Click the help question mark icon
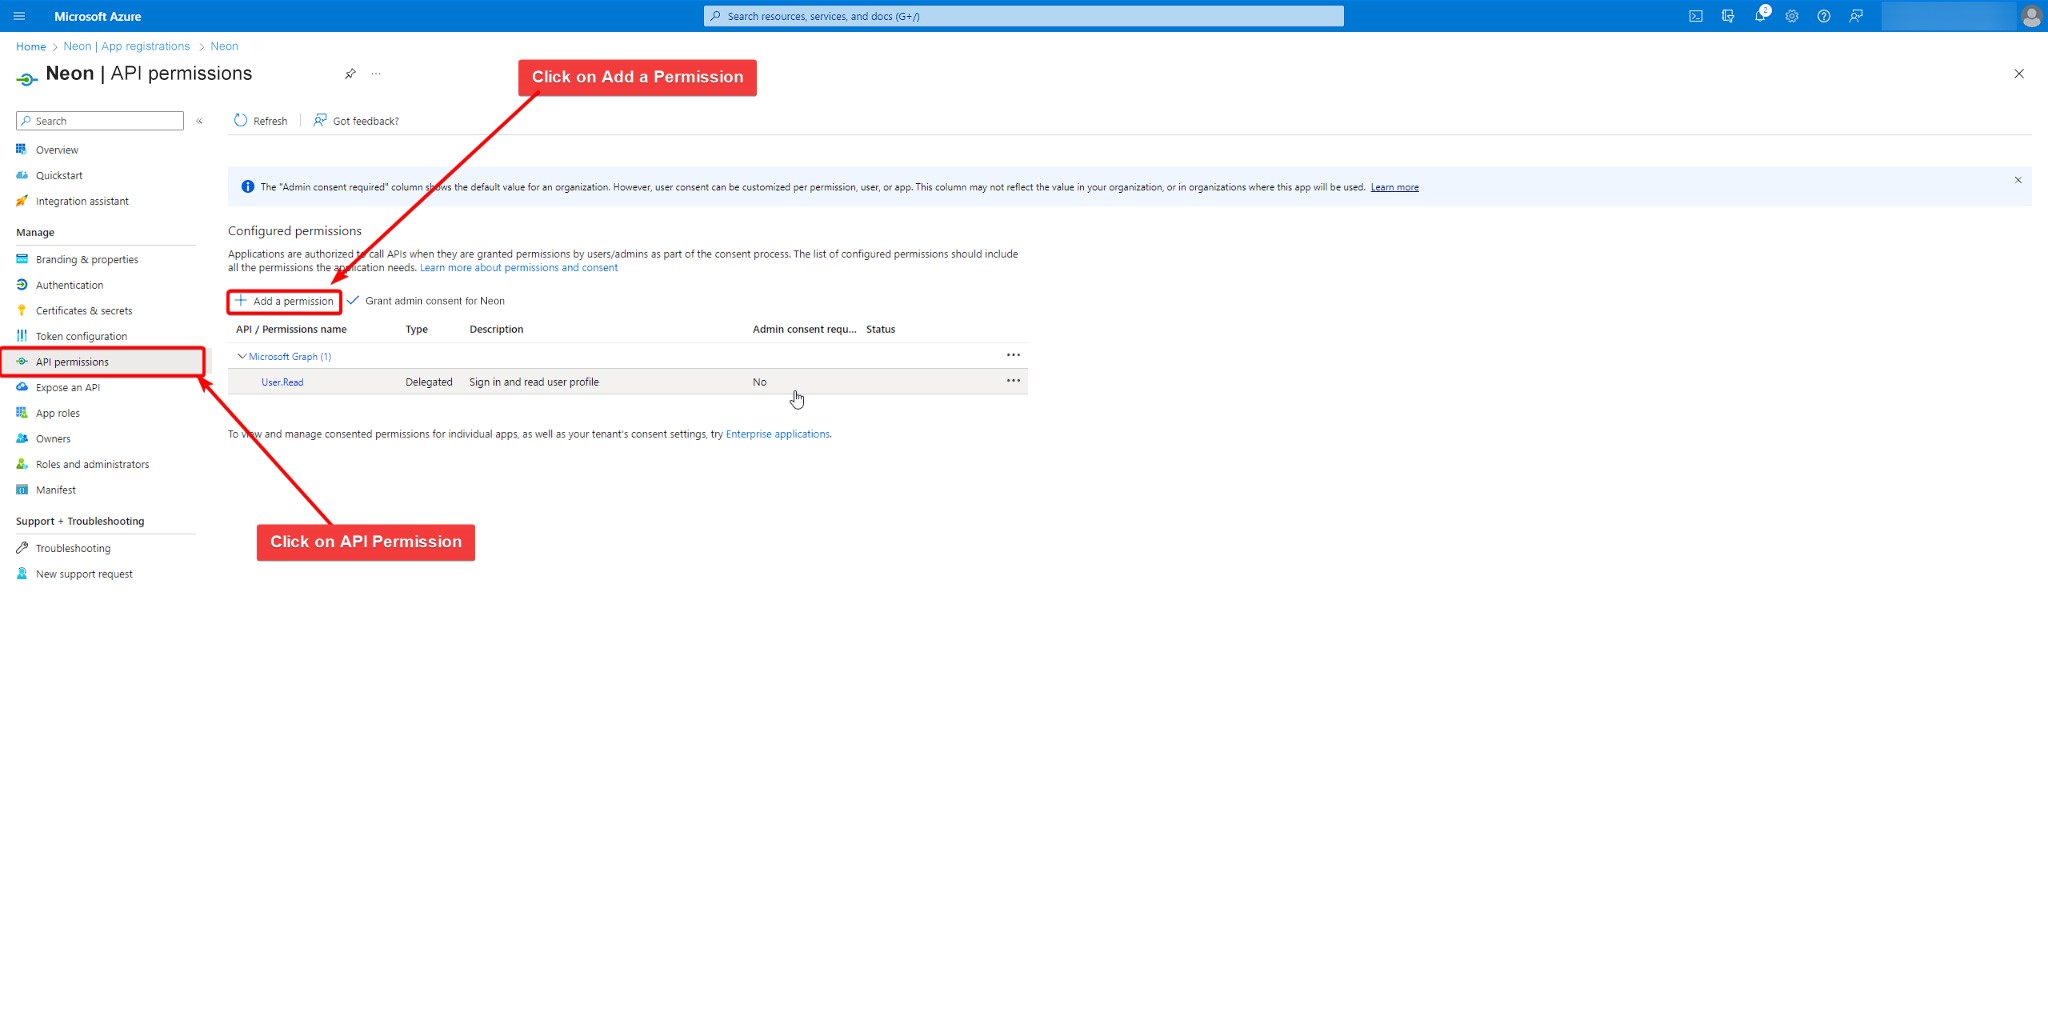This screenshot has width=2048, height=1031. point(1824,16)
